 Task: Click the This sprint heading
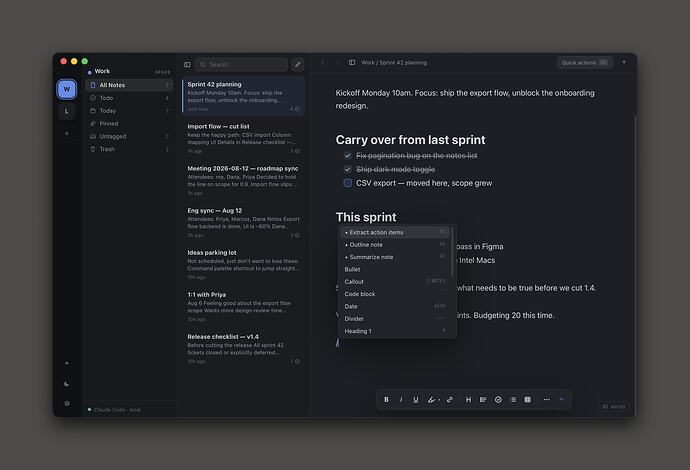(366, 217)
